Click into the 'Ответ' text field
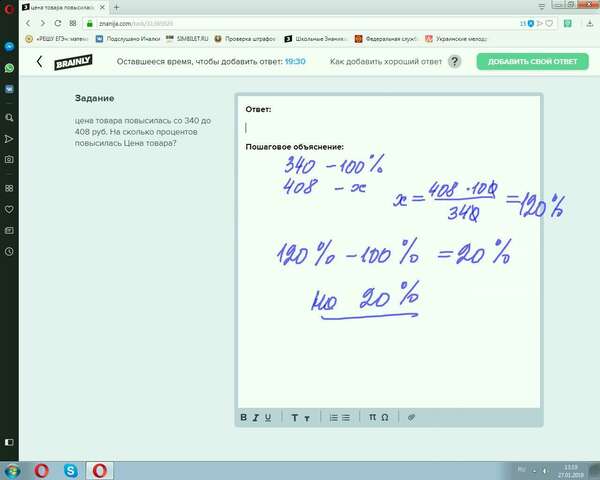 coord(389,127)
